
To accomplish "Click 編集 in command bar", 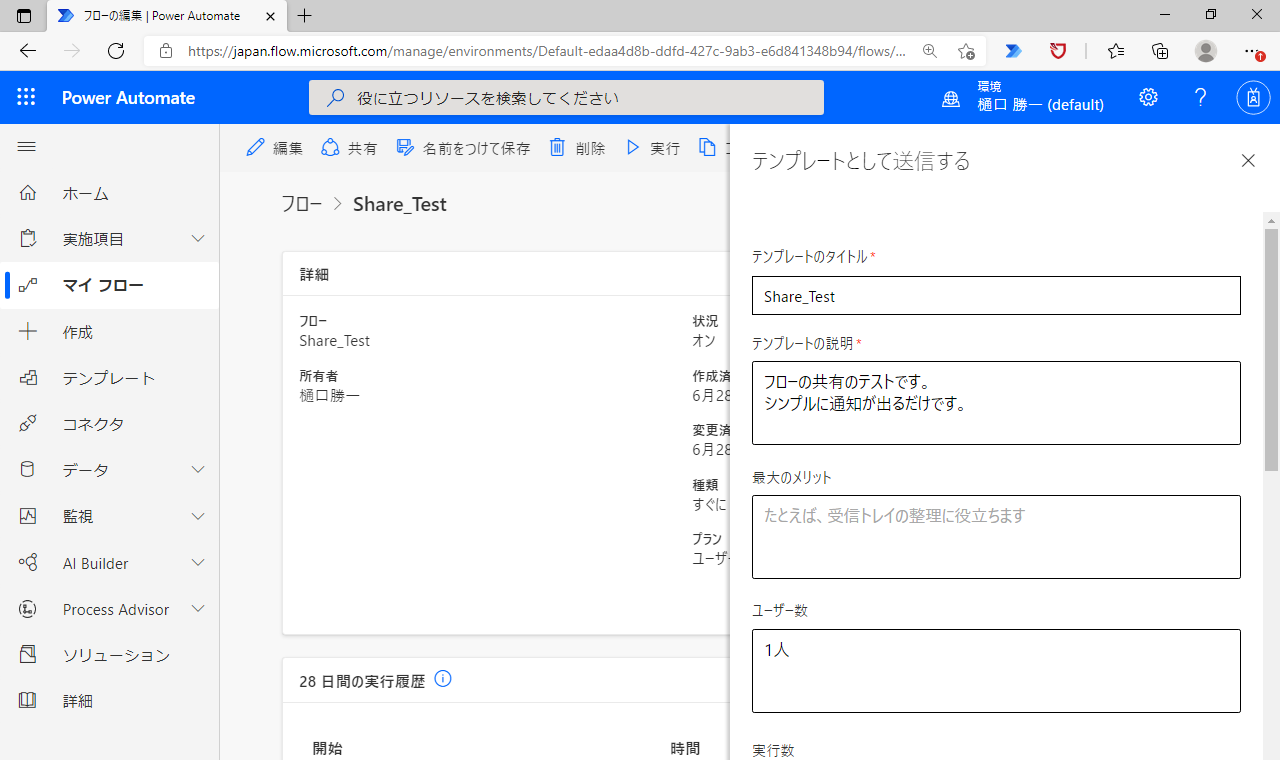I will click(x=274, y=148).
